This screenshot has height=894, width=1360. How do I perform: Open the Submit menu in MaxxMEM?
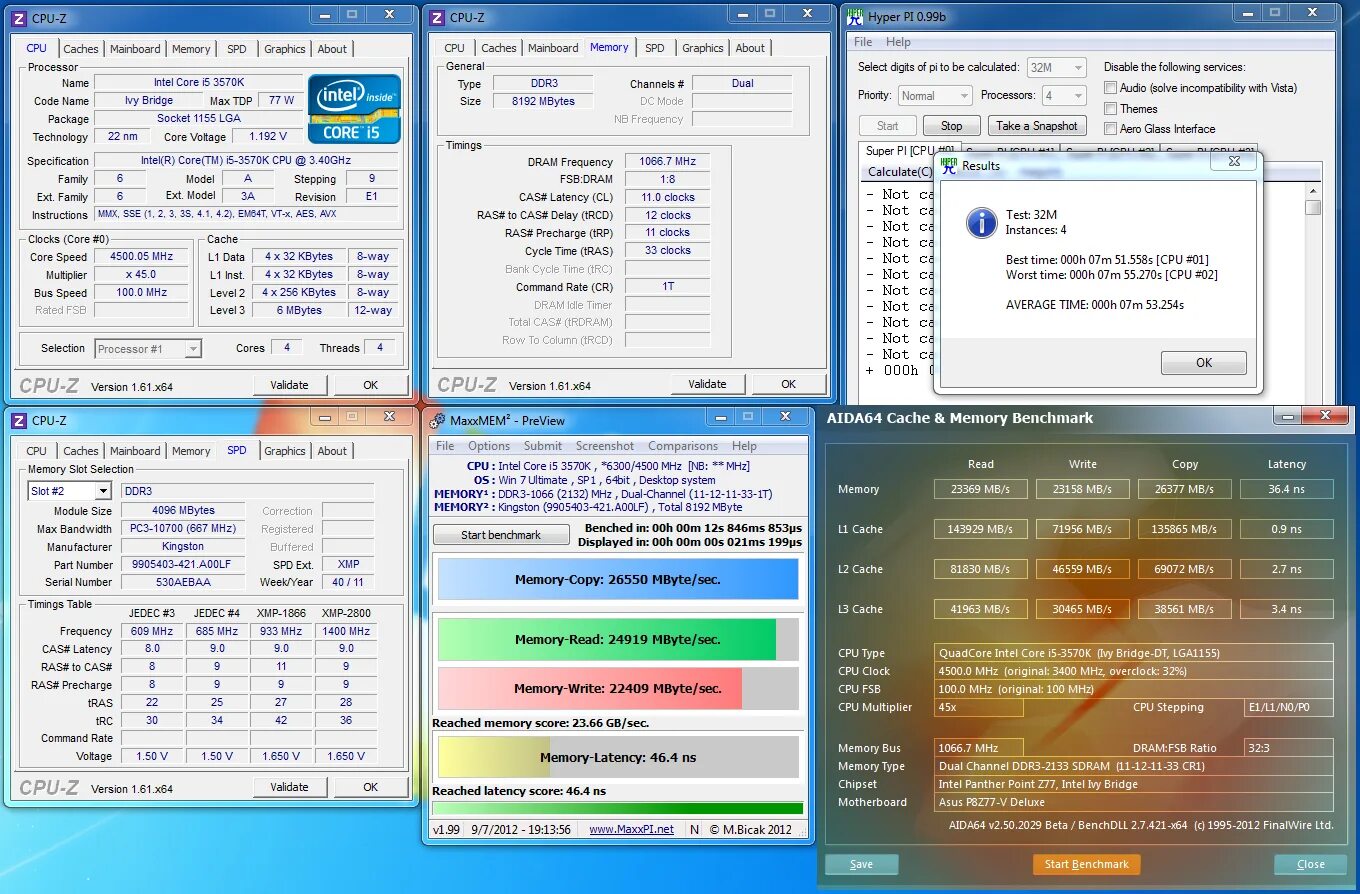pos(543,446)
